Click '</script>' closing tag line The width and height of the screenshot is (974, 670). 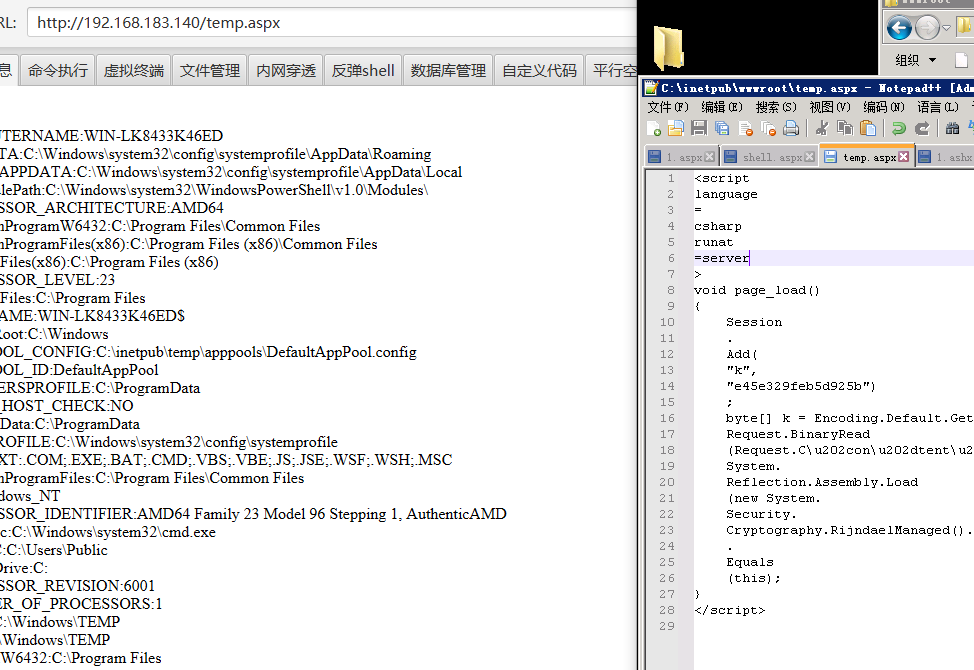pyautogui.click(x=730, y=610)
